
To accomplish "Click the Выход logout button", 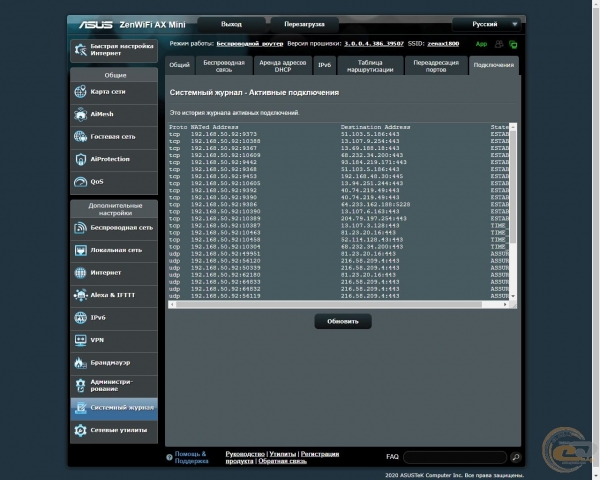I will (231, 24).
